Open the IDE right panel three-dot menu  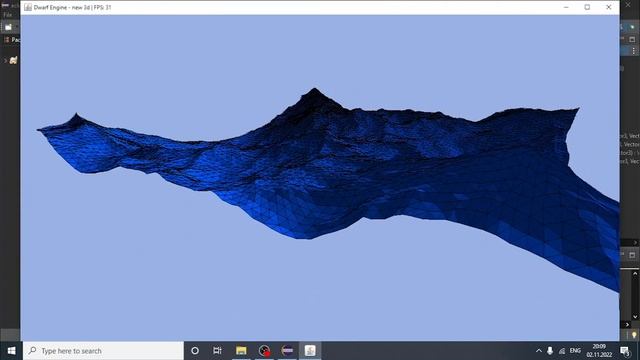pyautogui.click(x=633, y=51)
